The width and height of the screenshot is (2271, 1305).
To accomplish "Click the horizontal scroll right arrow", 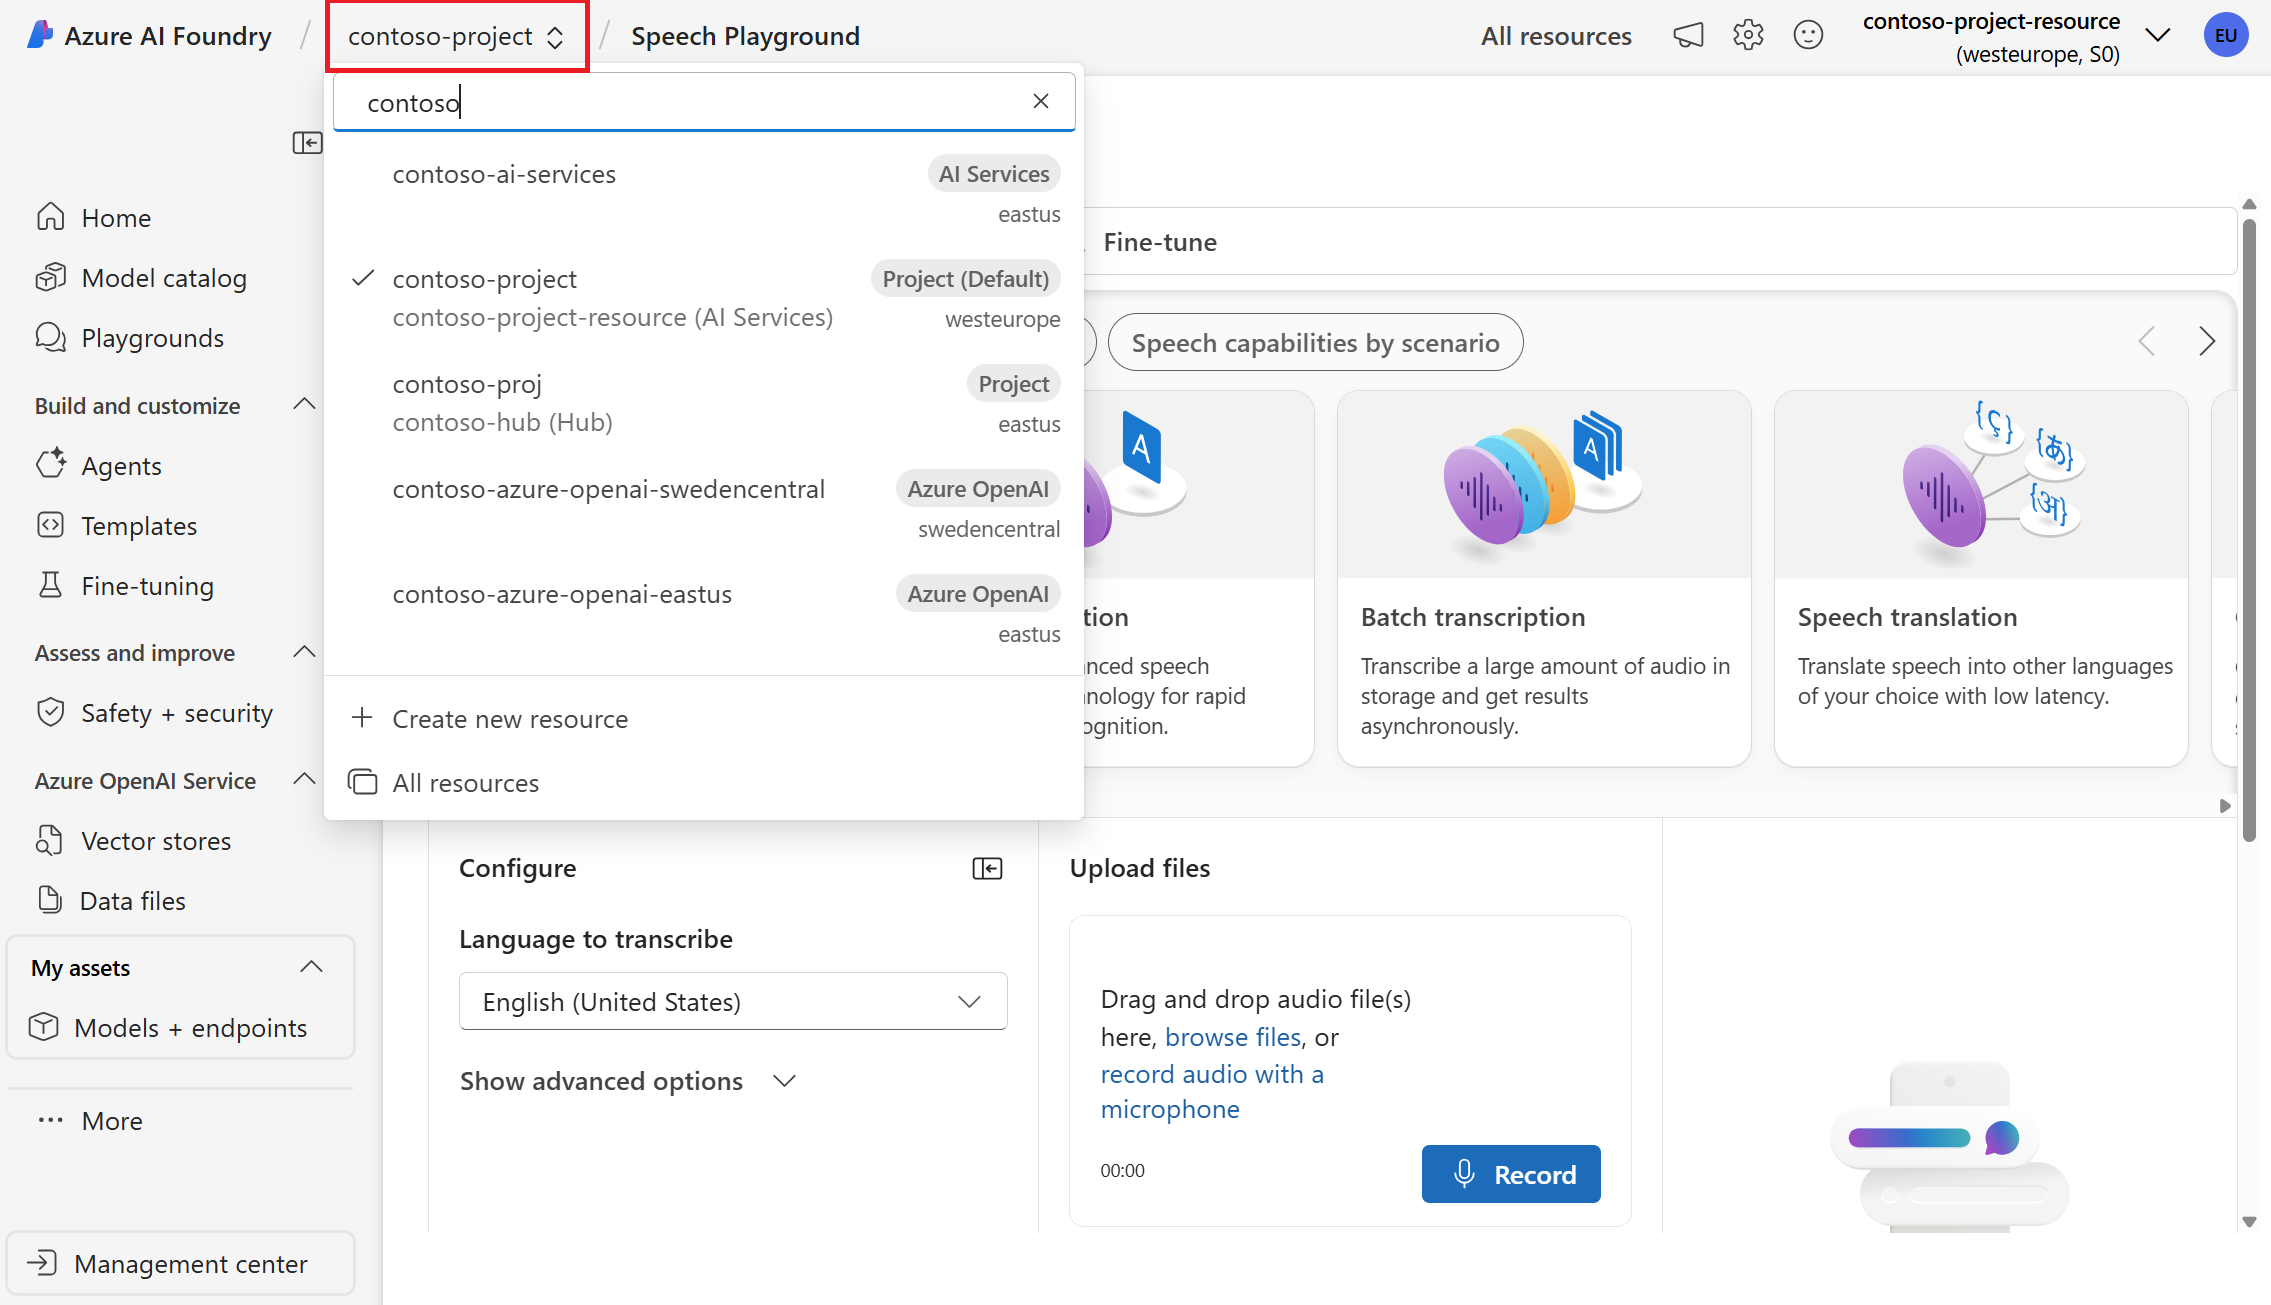I will pyautogui.click(x=2225, y=805).
